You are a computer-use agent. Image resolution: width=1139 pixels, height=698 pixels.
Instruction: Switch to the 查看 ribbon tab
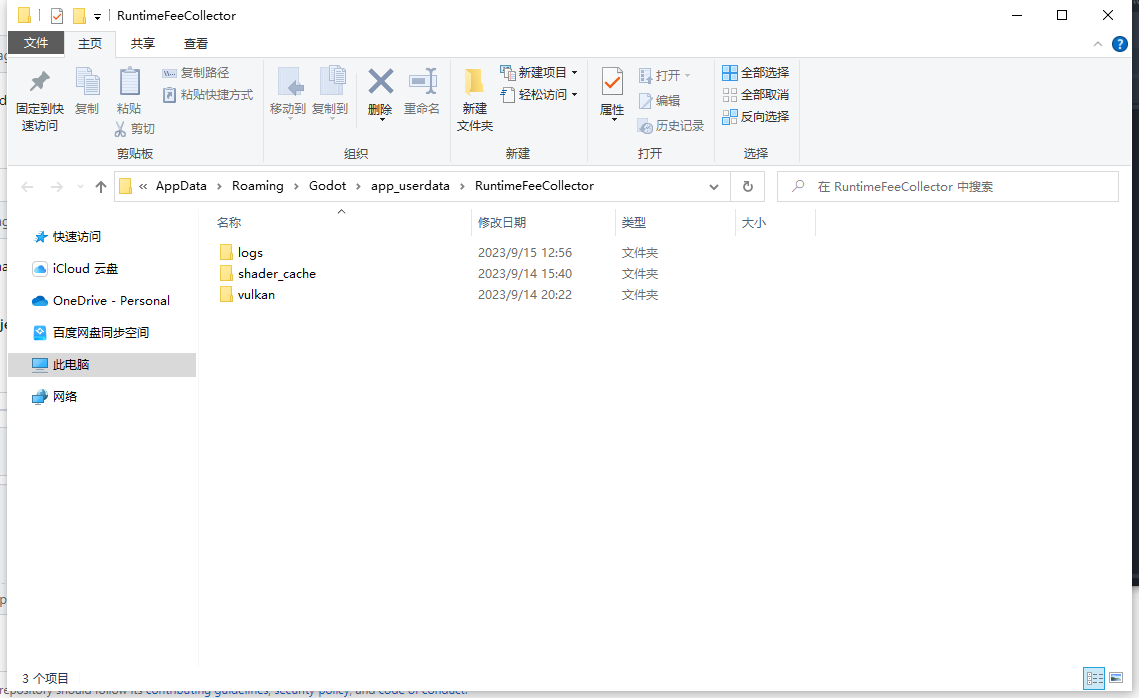coord(196,43)
